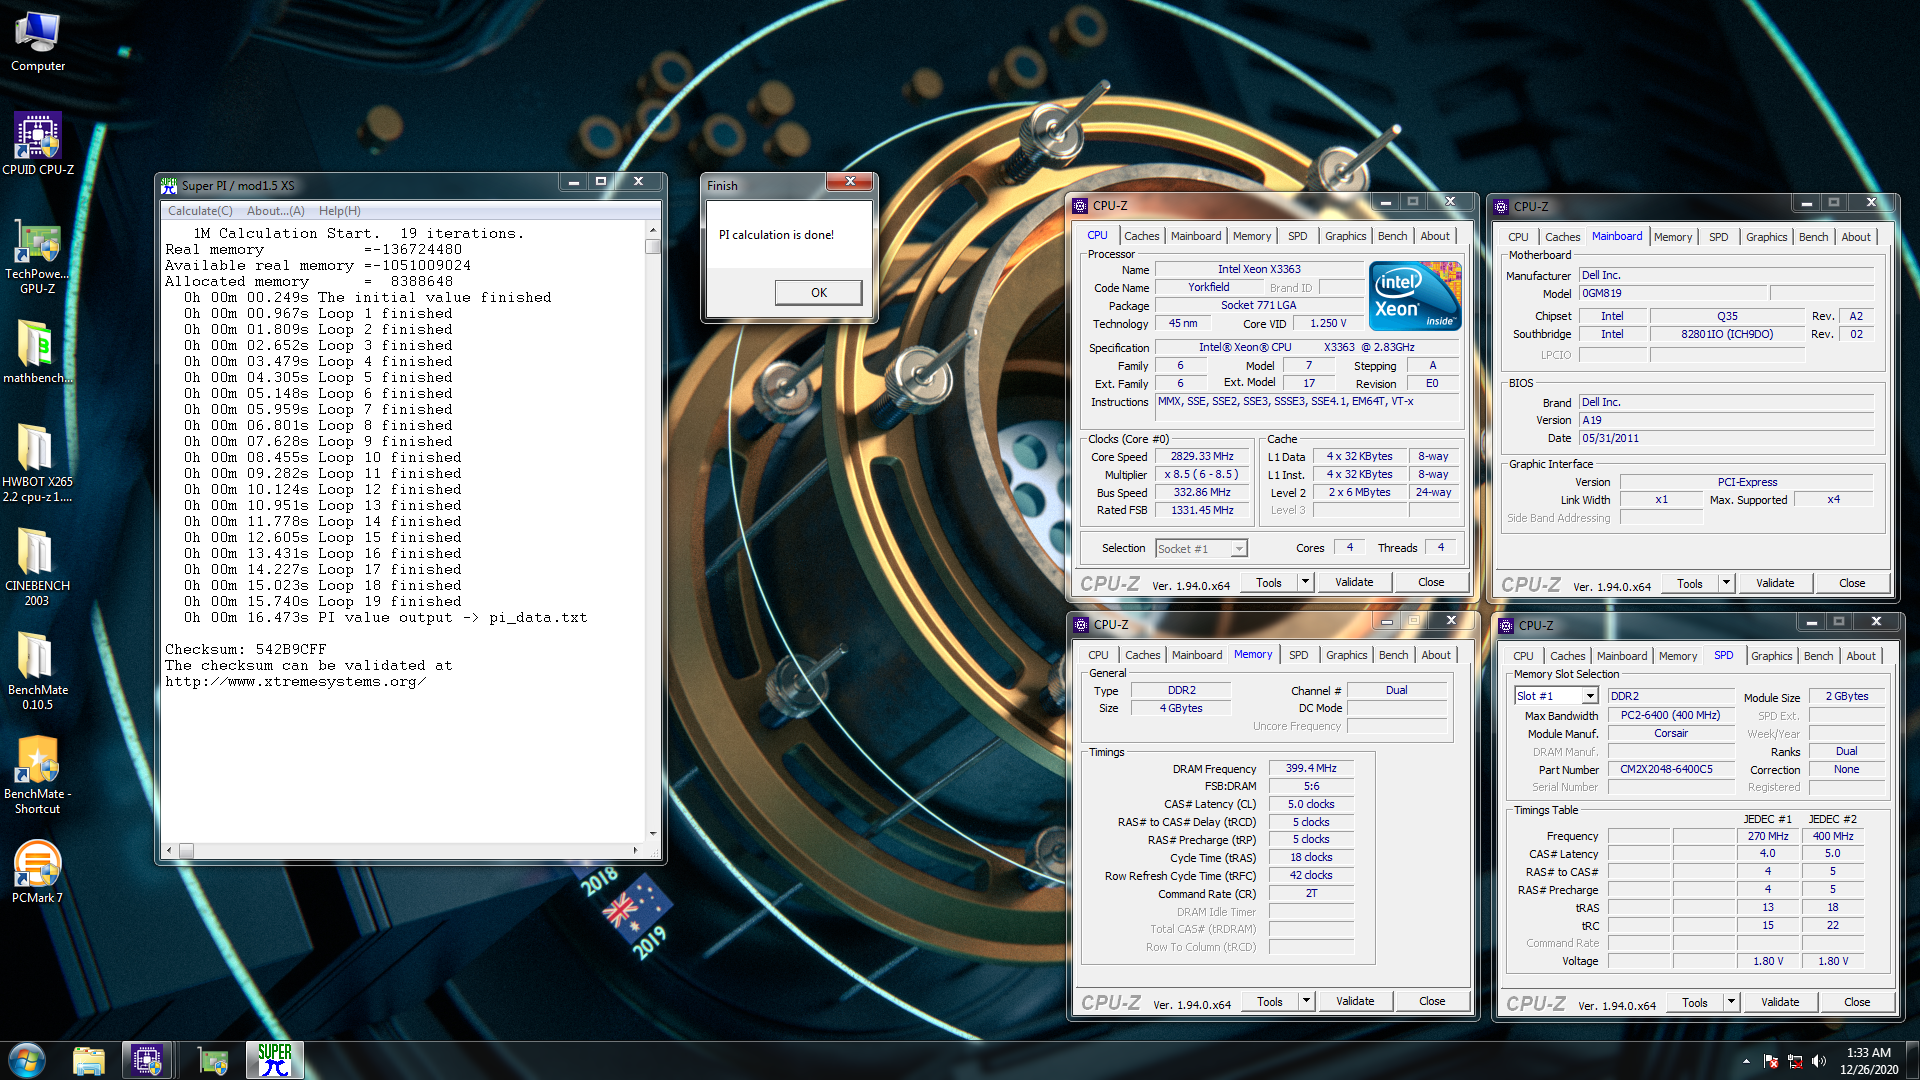
Task: Click the DRAM Frequency 399.4 MHz value
Action: click(x=1311, y=768)
